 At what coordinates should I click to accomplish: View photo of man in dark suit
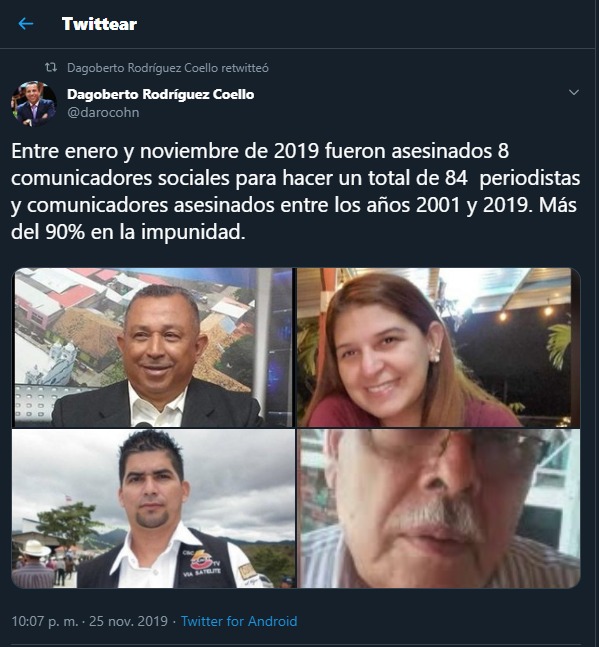pyautogui.click(x=153, y=347)
